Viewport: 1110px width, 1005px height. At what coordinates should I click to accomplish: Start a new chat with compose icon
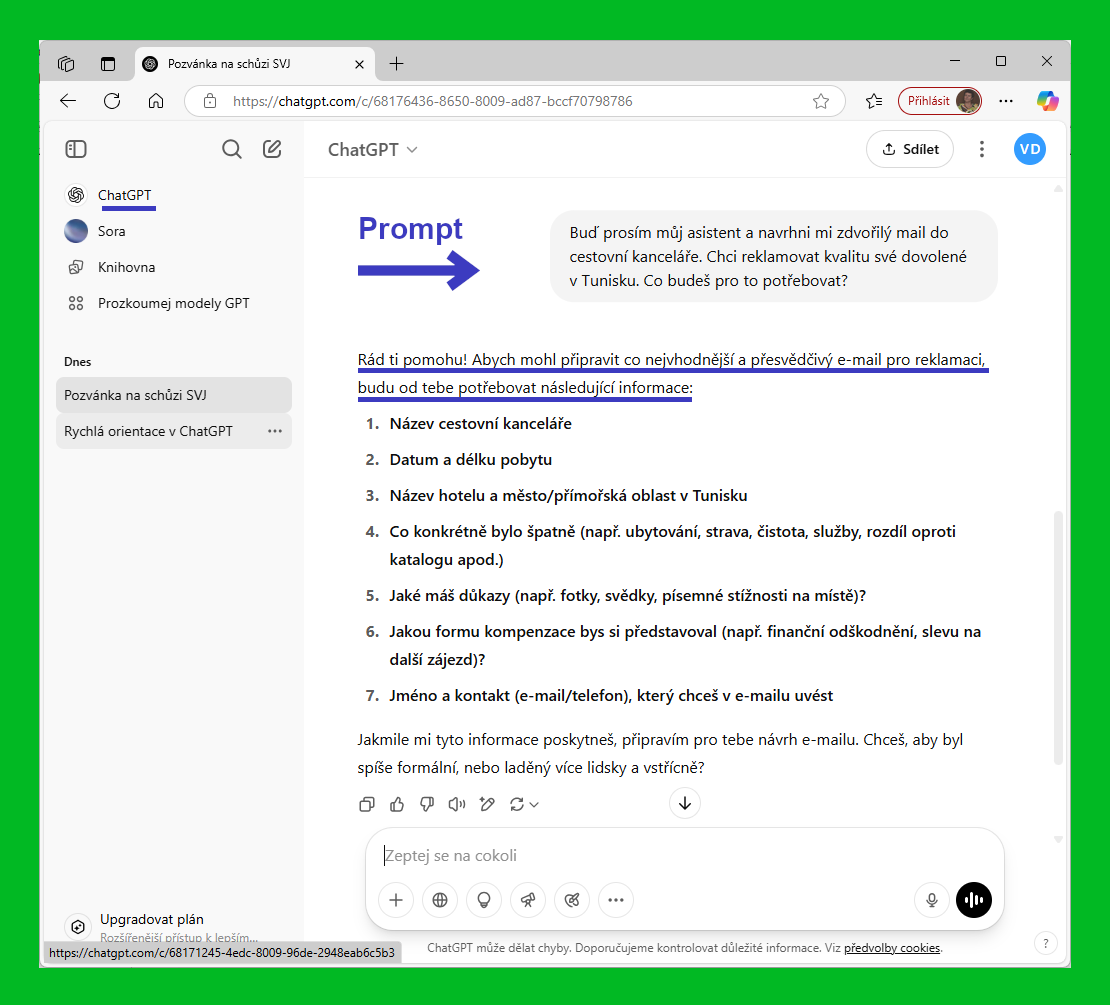[272, 149]
